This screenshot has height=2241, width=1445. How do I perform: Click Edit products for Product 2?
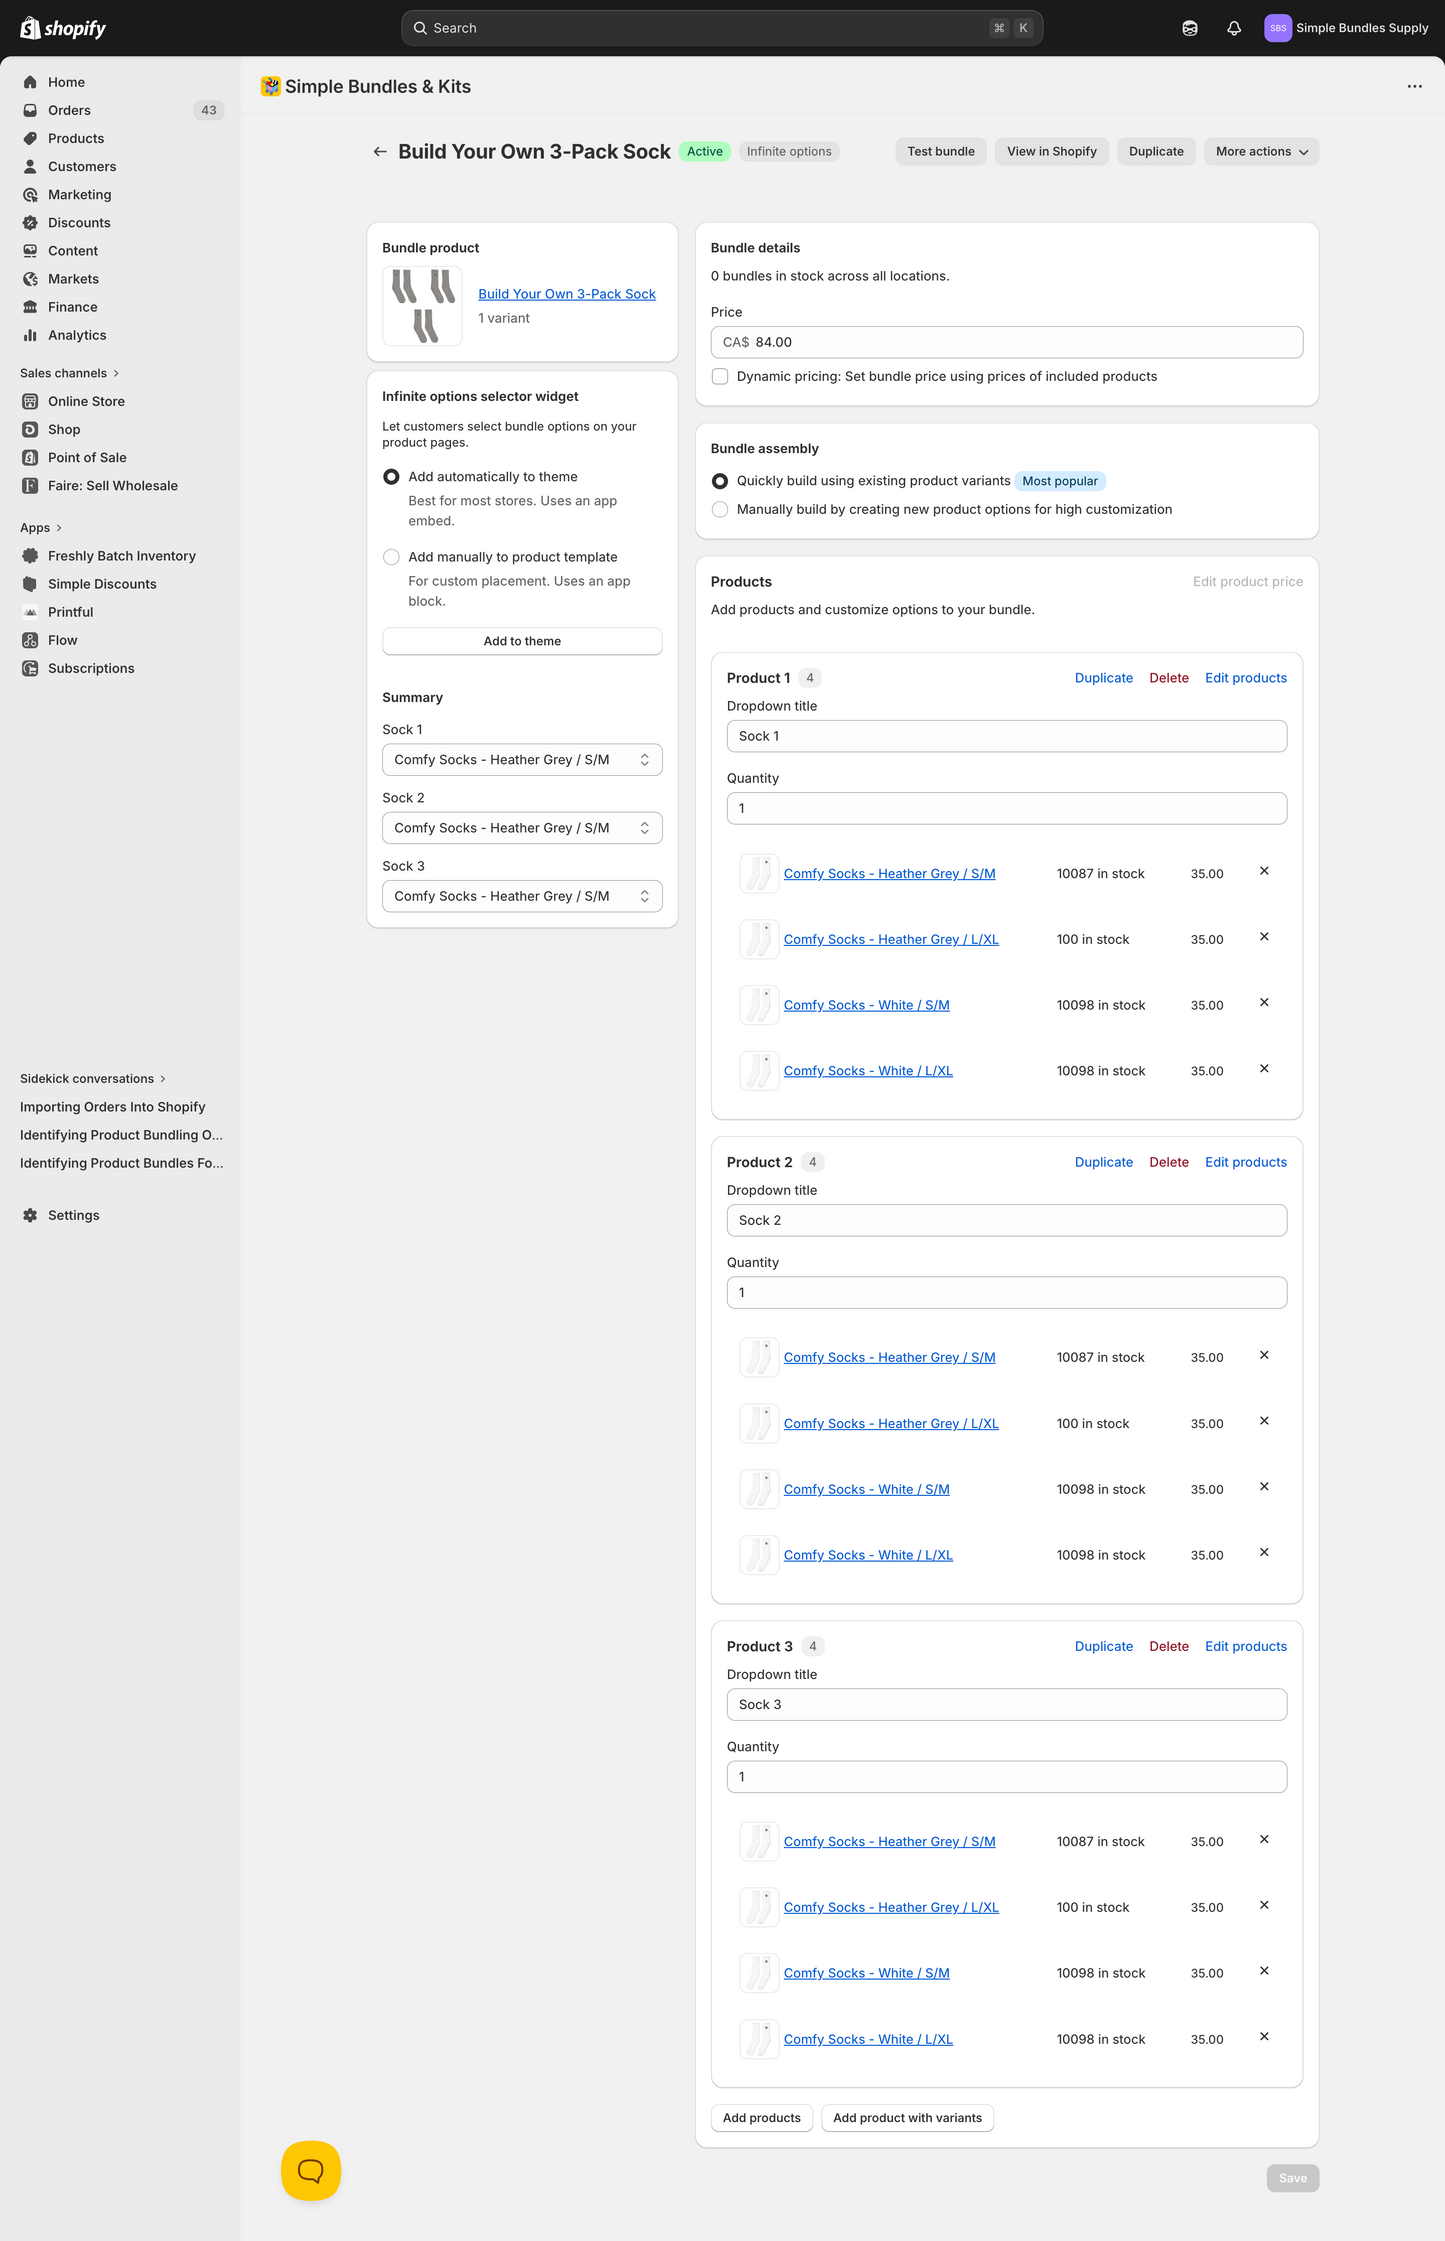[1246, 1162]
